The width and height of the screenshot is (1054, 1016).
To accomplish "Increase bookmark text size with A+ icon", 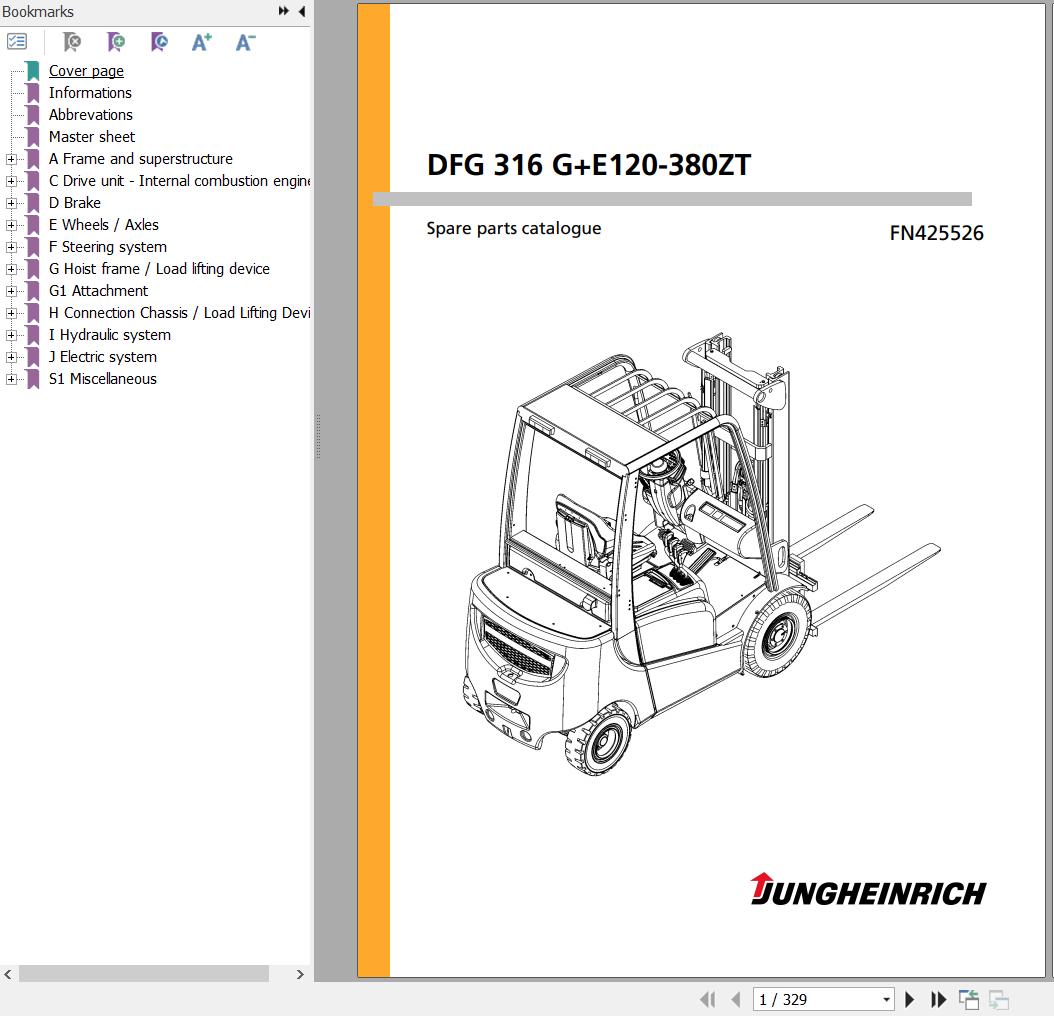I will (x=202, y=42).
